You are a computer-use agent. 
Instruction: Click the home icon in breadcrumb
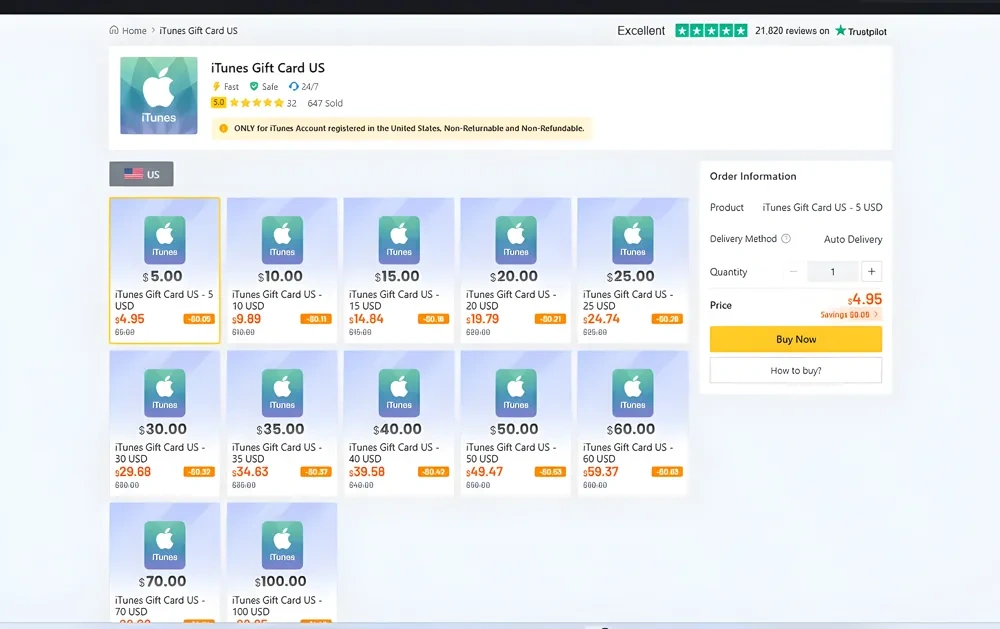click(x=114, y=31)
